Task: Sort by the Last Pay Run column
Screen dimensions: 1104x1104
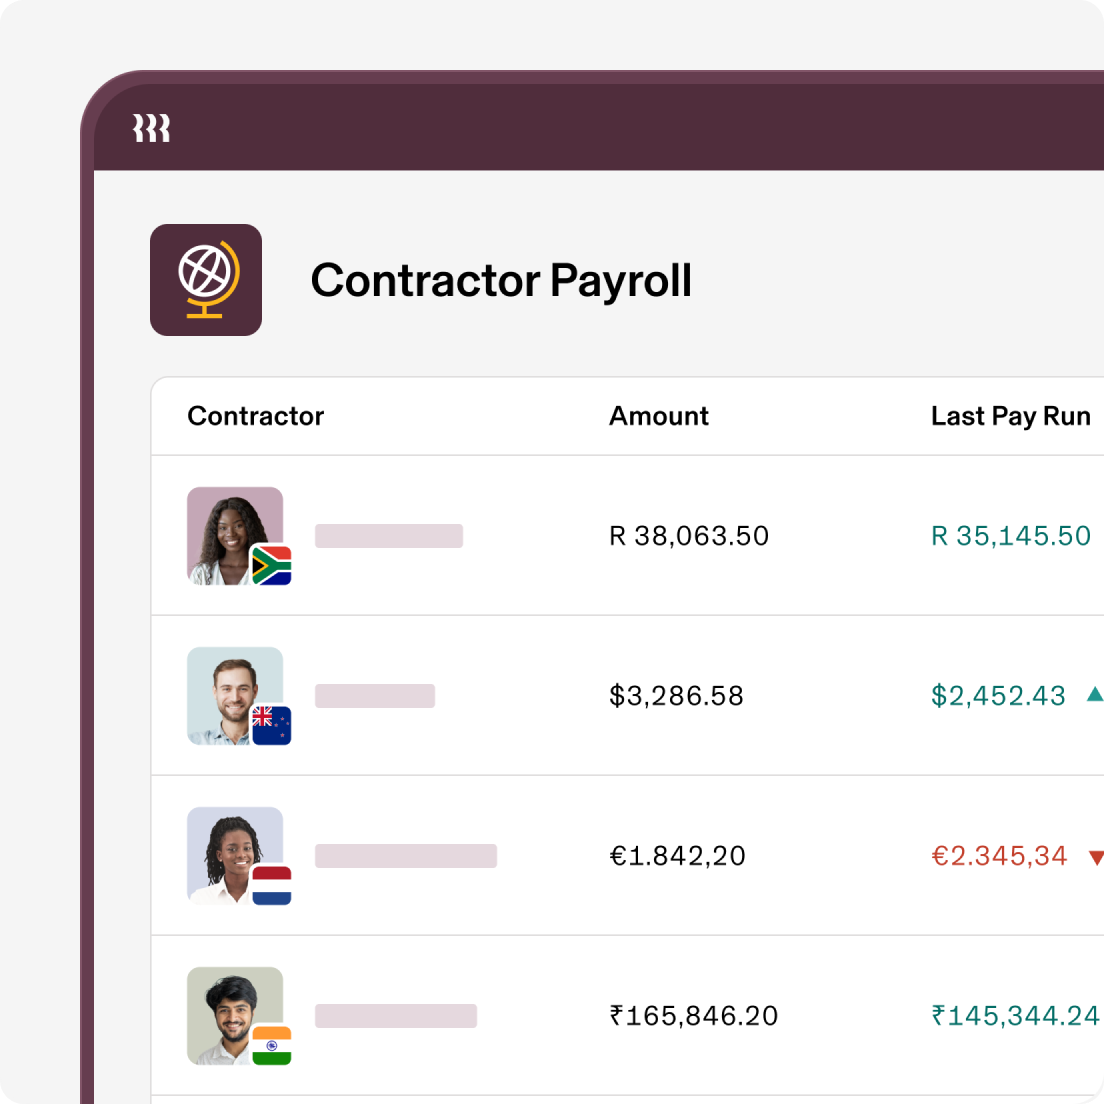Action: 1011,416
